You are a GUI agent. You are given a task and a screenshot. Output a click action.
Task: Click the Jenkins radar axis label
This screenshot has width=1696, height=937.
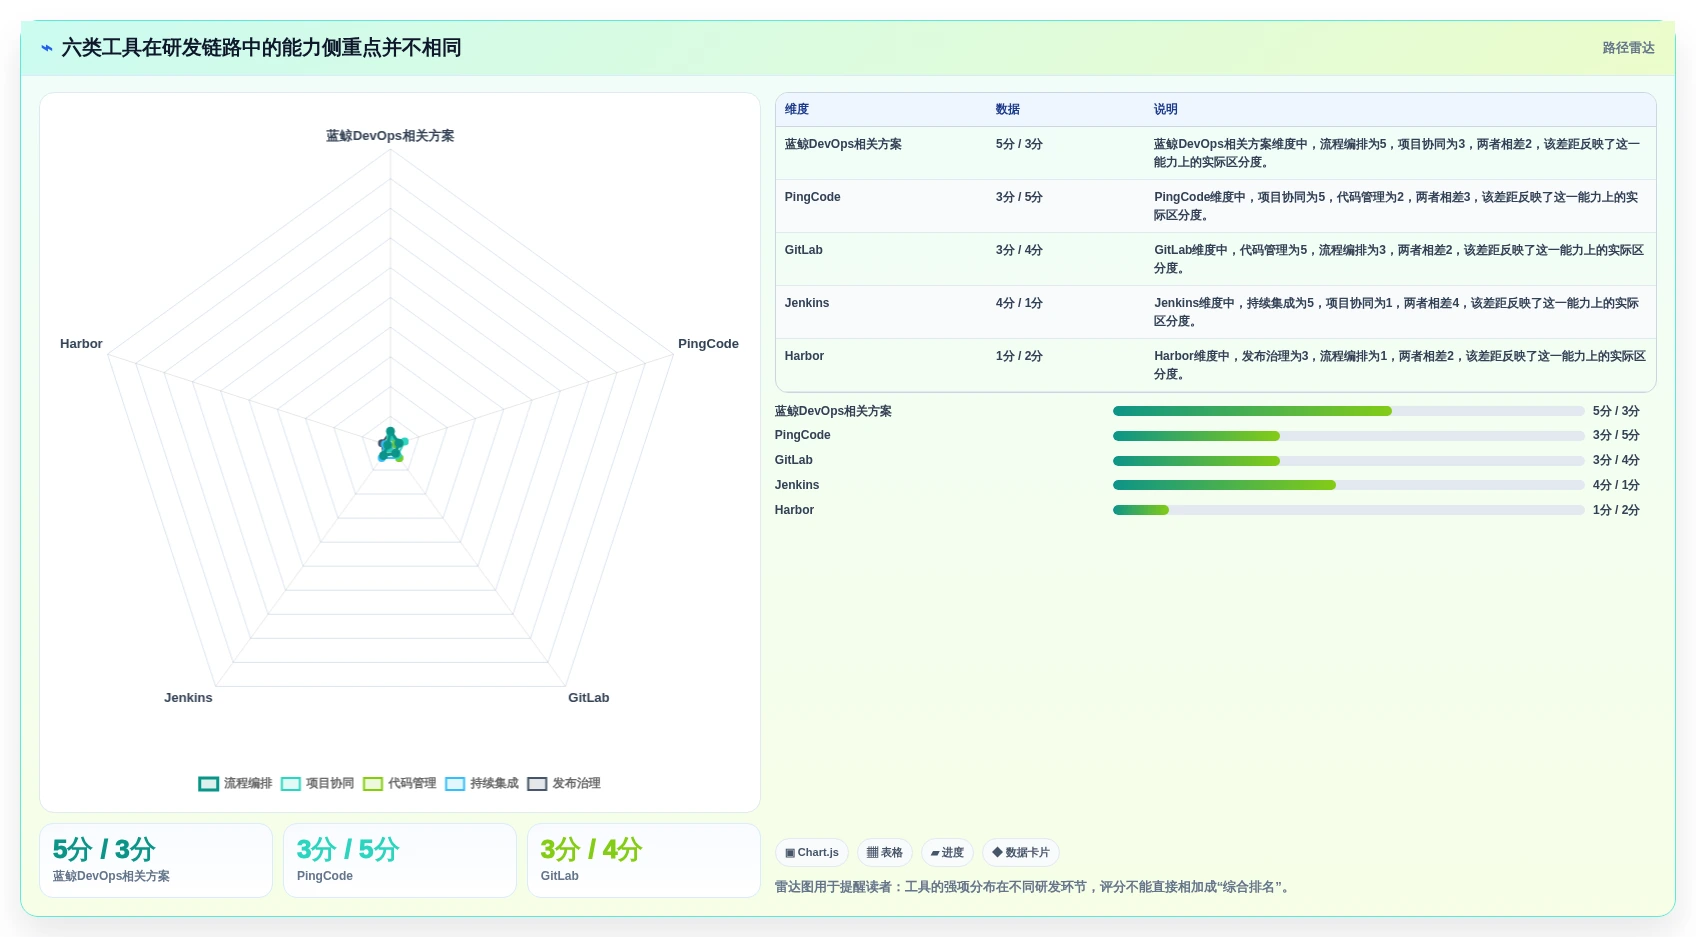click(x=188, y=698)
